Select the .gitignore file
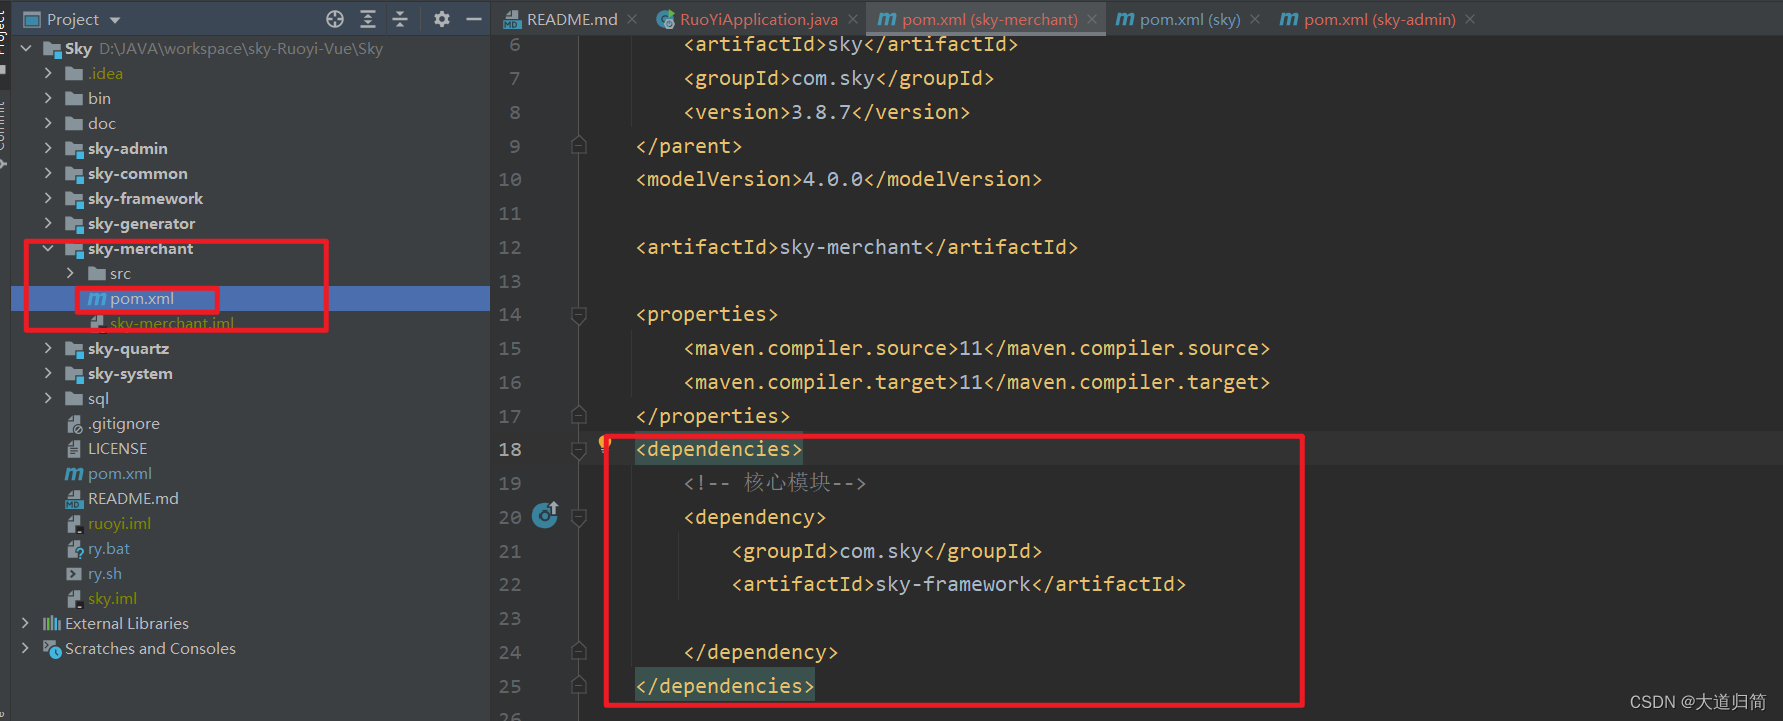Screen dimensions: 1783x721 (123, 423)
